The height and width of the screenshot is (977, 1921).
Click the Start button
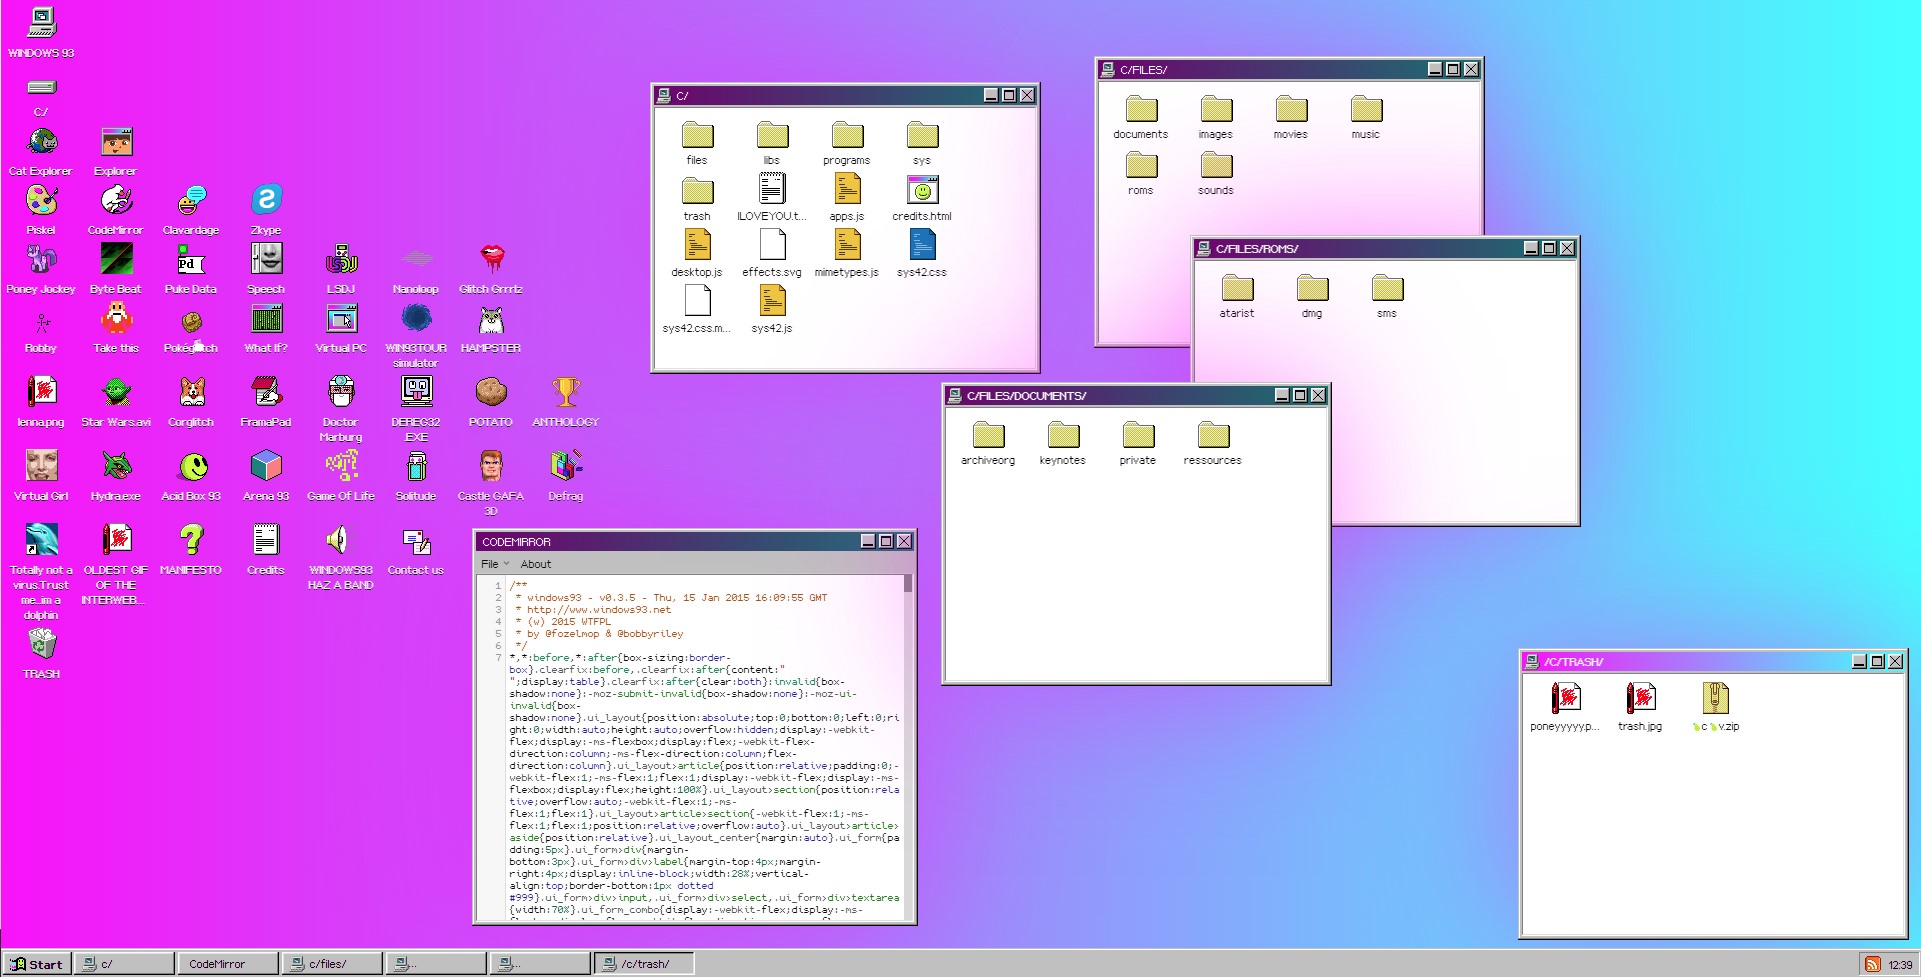(38, 964)
